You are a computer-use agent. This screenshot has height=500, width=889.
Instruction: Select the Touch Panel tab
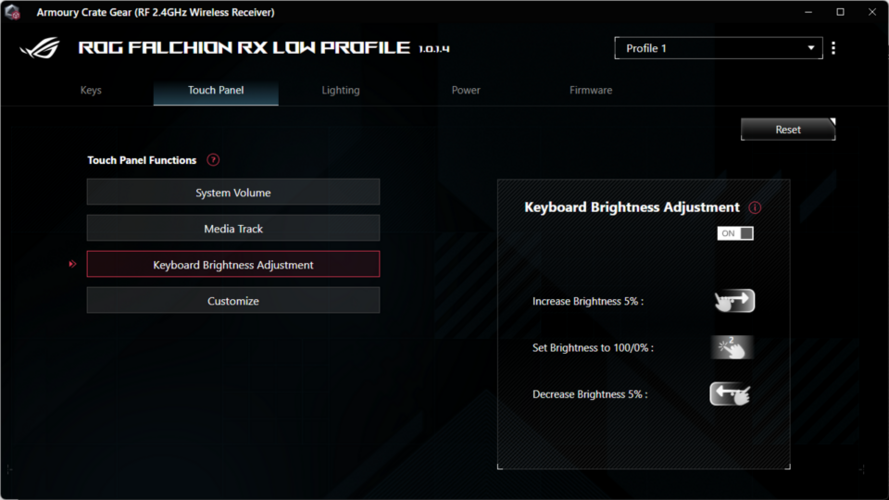point(216,90)
